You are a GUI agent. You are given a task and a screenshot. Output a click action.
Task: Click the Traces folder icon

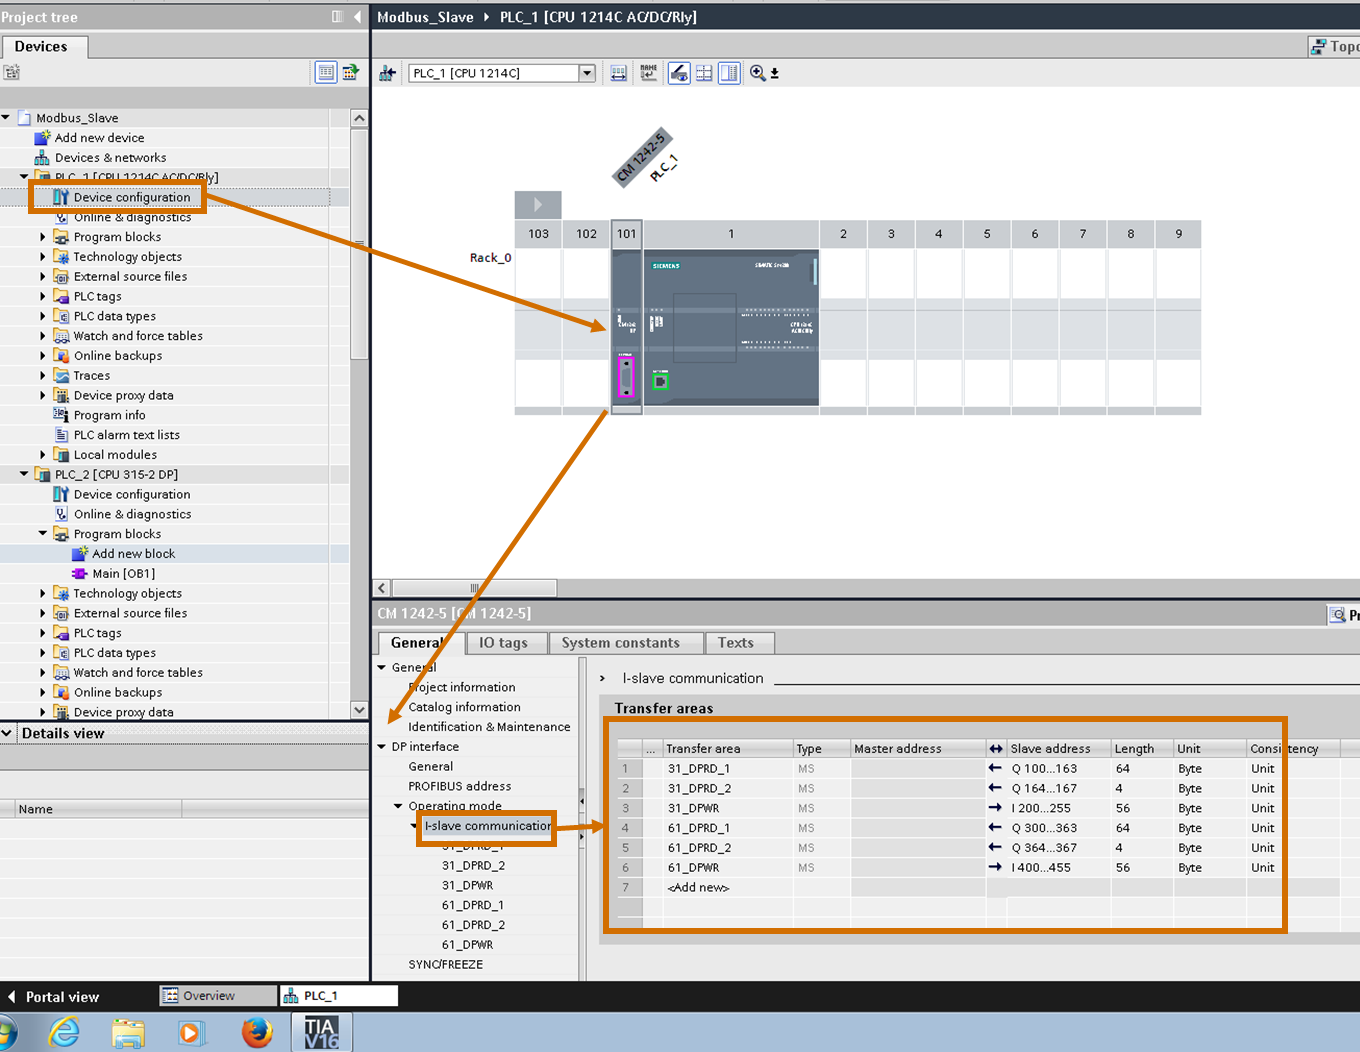point(61,375)
